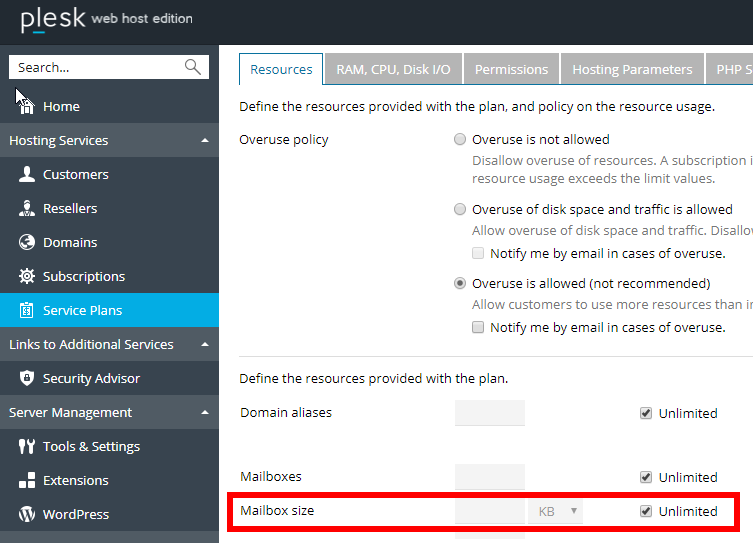Collapse the Server Management section
Viewport: 753px width, 543px height.
click(x=204, y=413)
